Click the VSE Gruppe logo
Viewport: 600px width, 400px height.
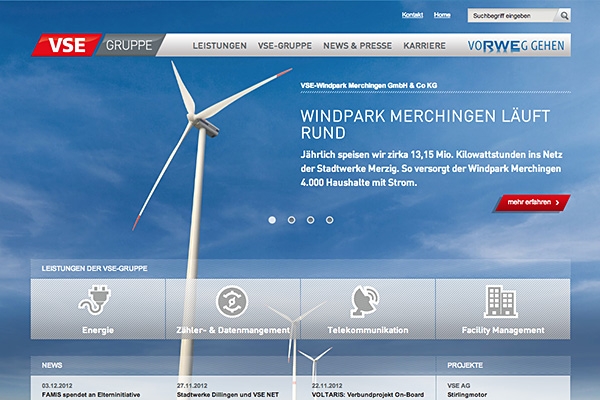coord(95,46)
